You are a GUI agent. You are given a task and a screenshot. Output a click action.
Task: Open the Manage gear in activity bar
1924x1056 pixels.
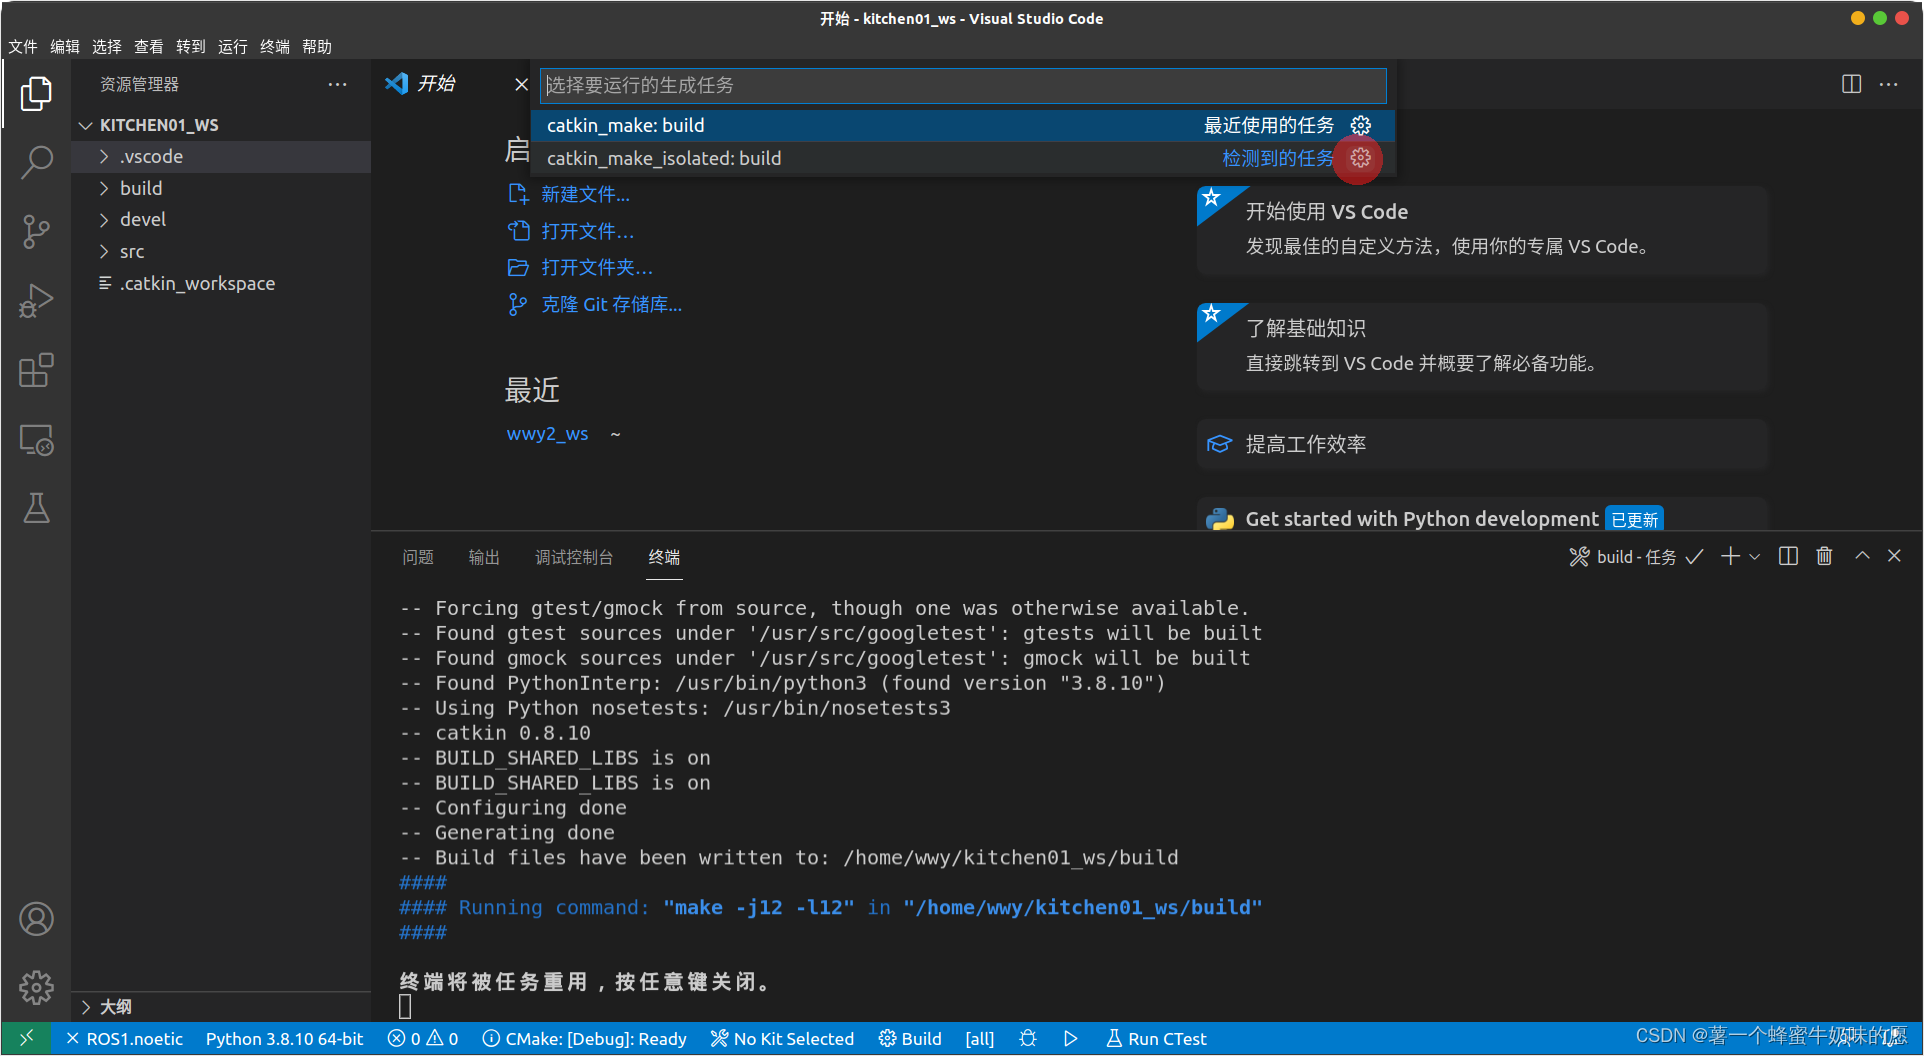point(36,987)
